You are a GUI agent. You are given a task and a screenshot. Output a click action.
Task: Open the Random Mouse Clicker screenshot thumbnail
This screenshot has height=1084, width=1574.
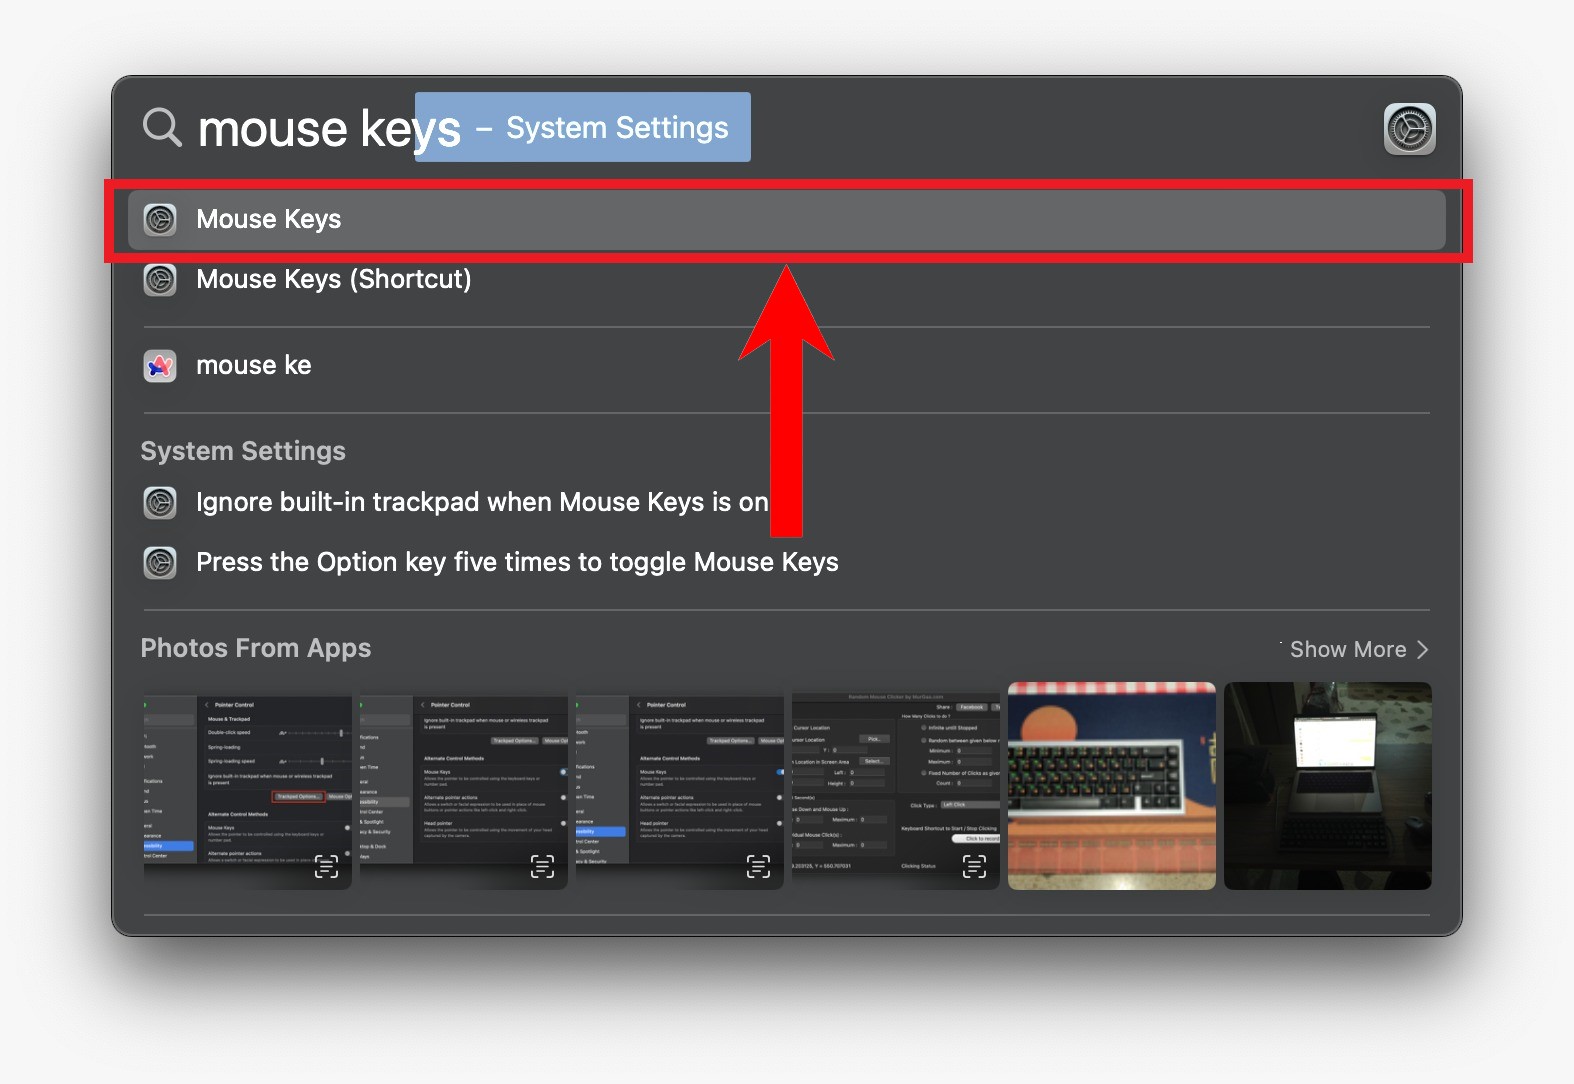pos(896,786)
